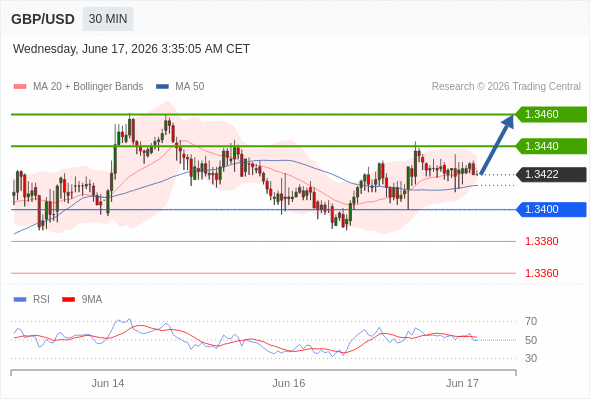Click the RSI 30 level label
This screenshot has width=590, height=400.
point(531,358)
